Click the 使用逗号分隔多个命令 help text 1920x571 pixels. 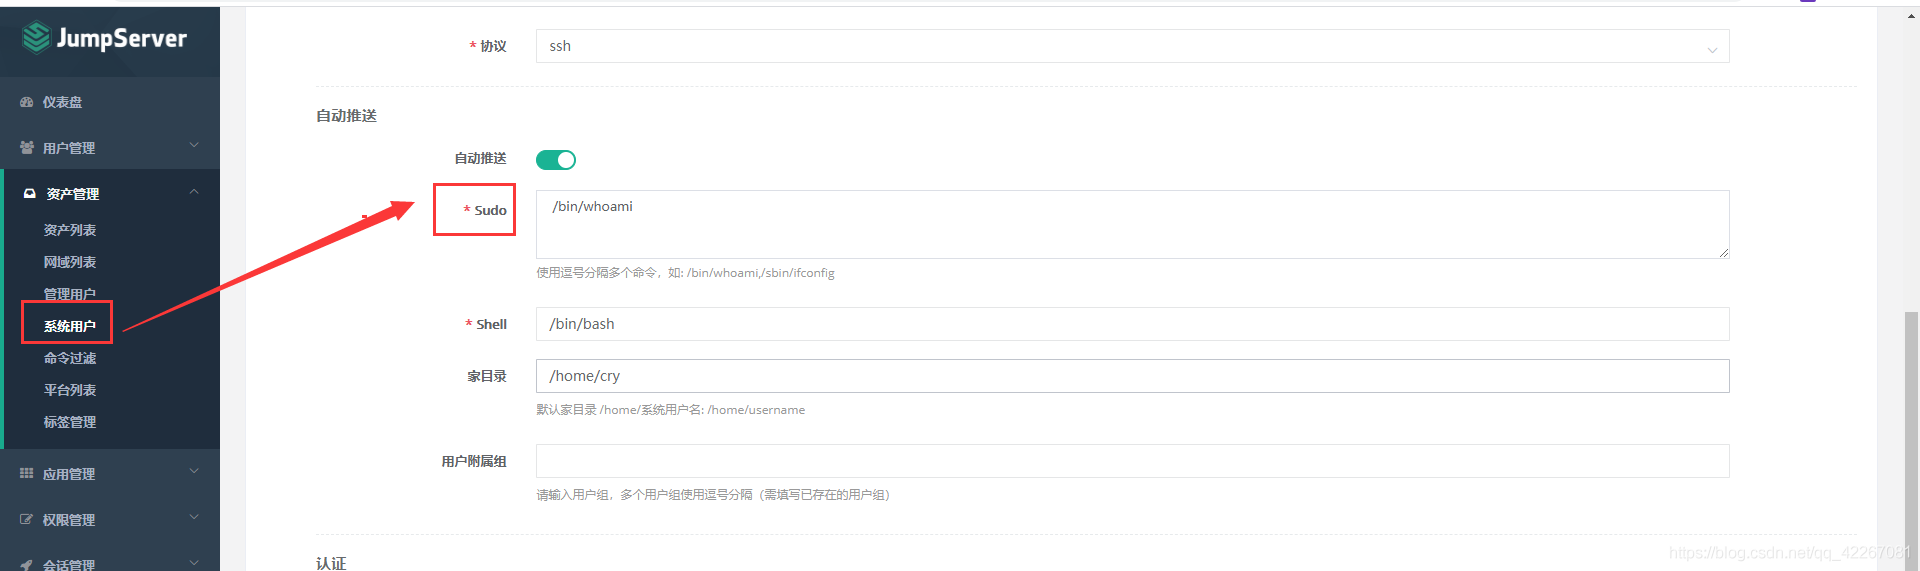click(685, 273)
